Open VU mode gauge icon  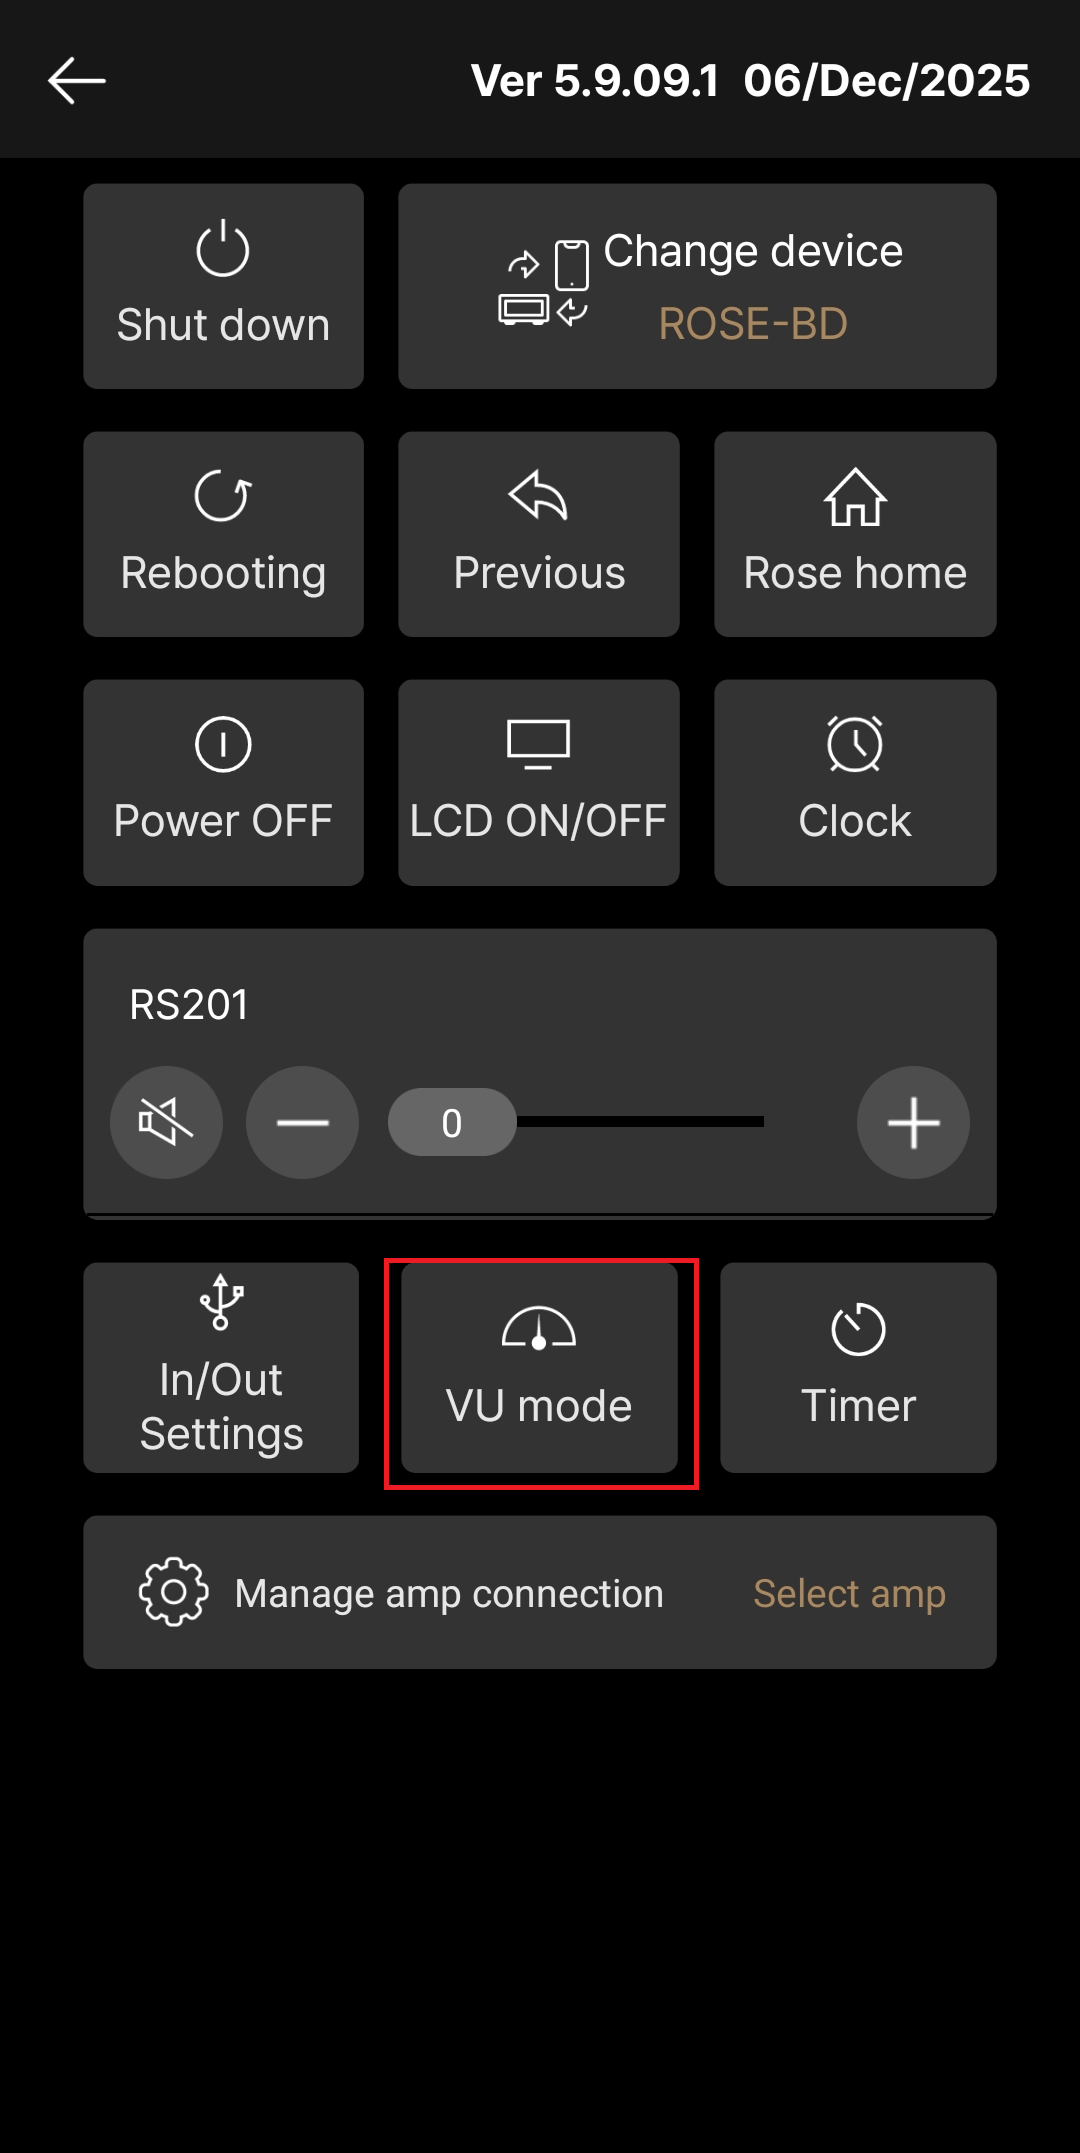pos(539,1328)
